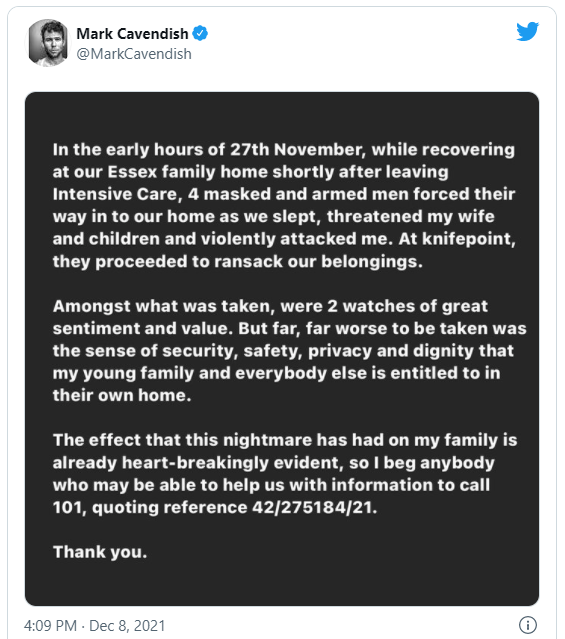Click the paragraph starting 'The effect that'

(x=285, y=474)
